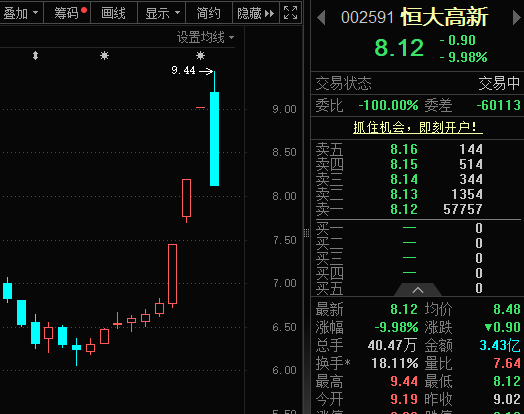Screen dimensions: 524x414
Task: Select the 画线 drawing tool
Action: 113,13
